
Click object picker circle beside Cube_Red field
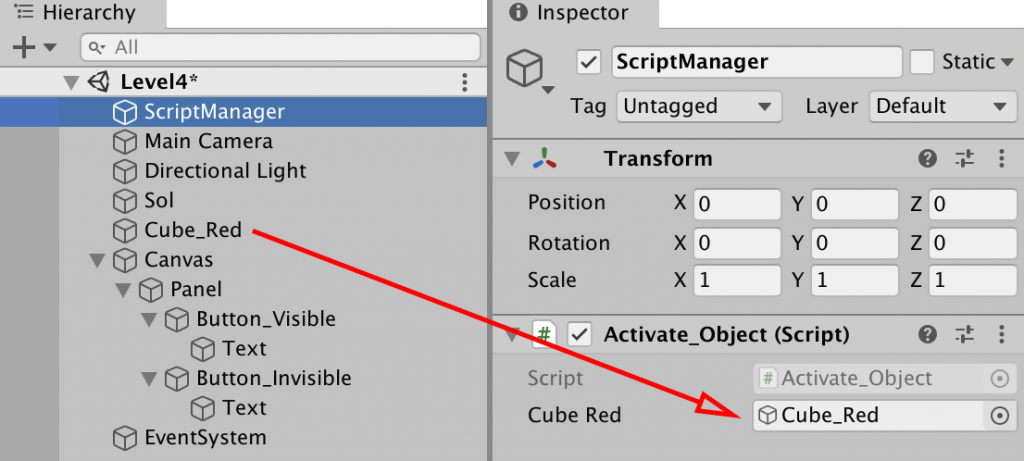[999, 416]
